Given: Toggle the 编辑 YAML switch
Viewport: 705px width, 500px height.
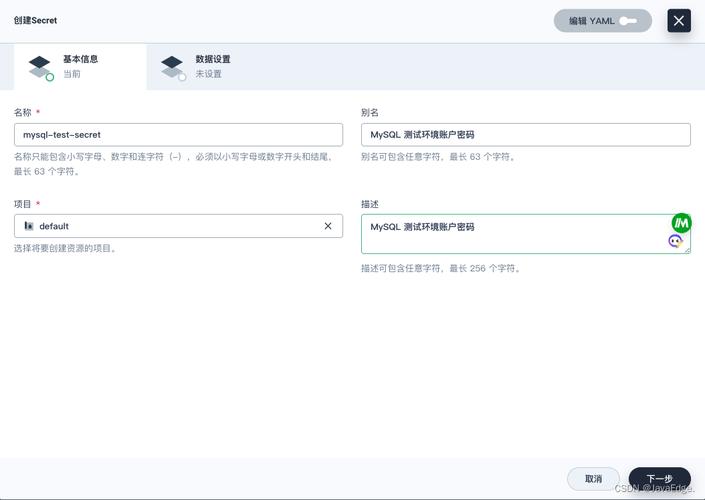Looking at the screenshot, I should 602,21.
